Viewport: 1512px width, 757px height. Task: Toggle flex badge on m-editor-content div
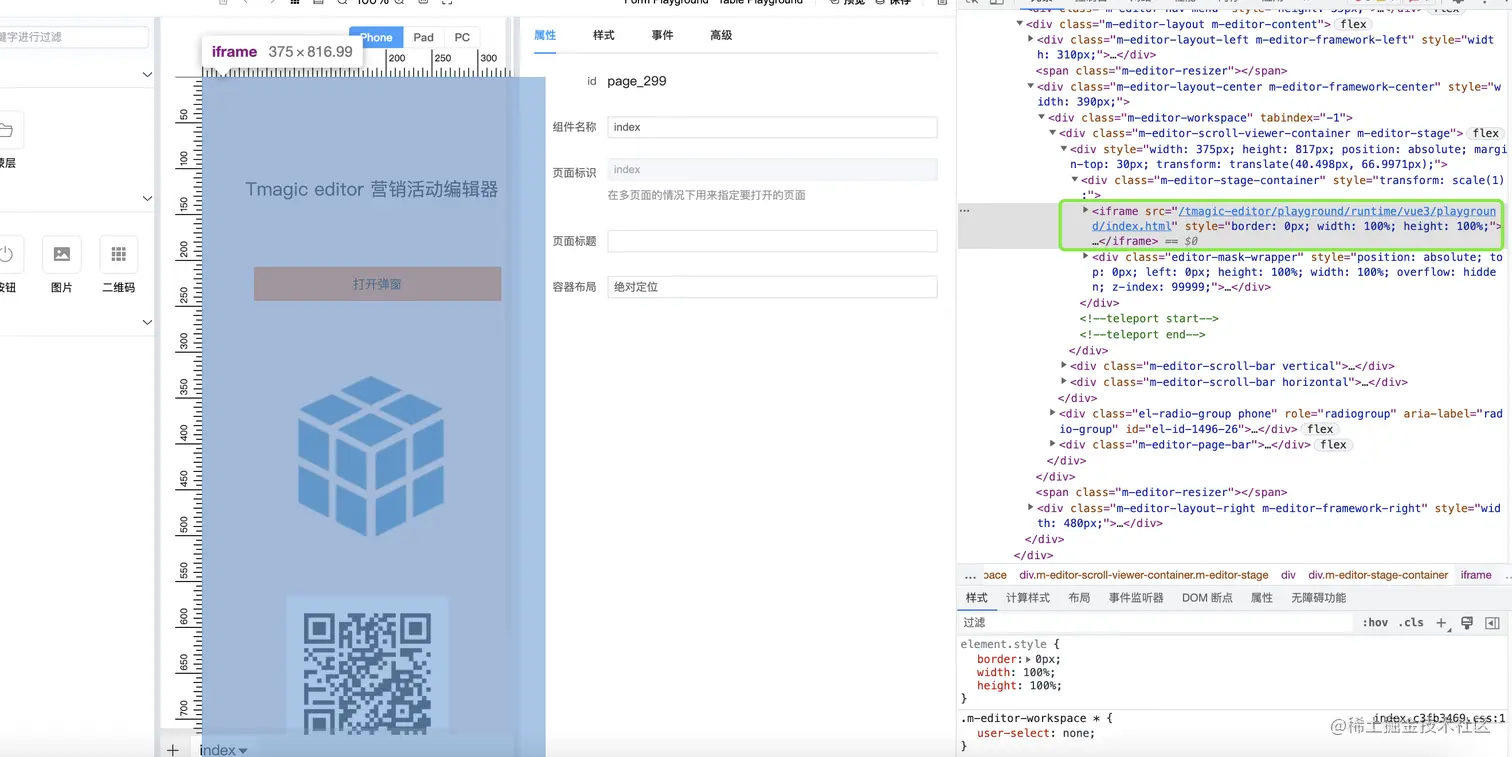coord(1354,24)
